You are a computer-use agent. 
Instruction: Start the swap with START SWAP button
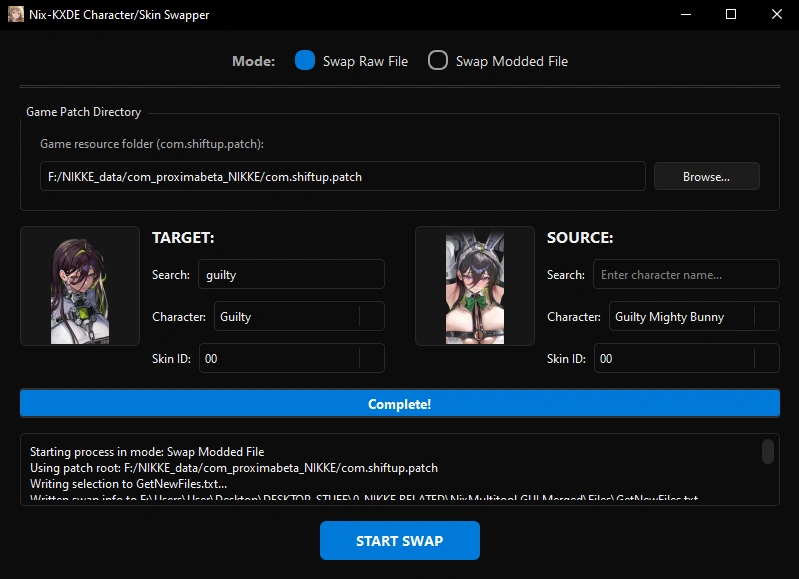(x=400, y=540)
